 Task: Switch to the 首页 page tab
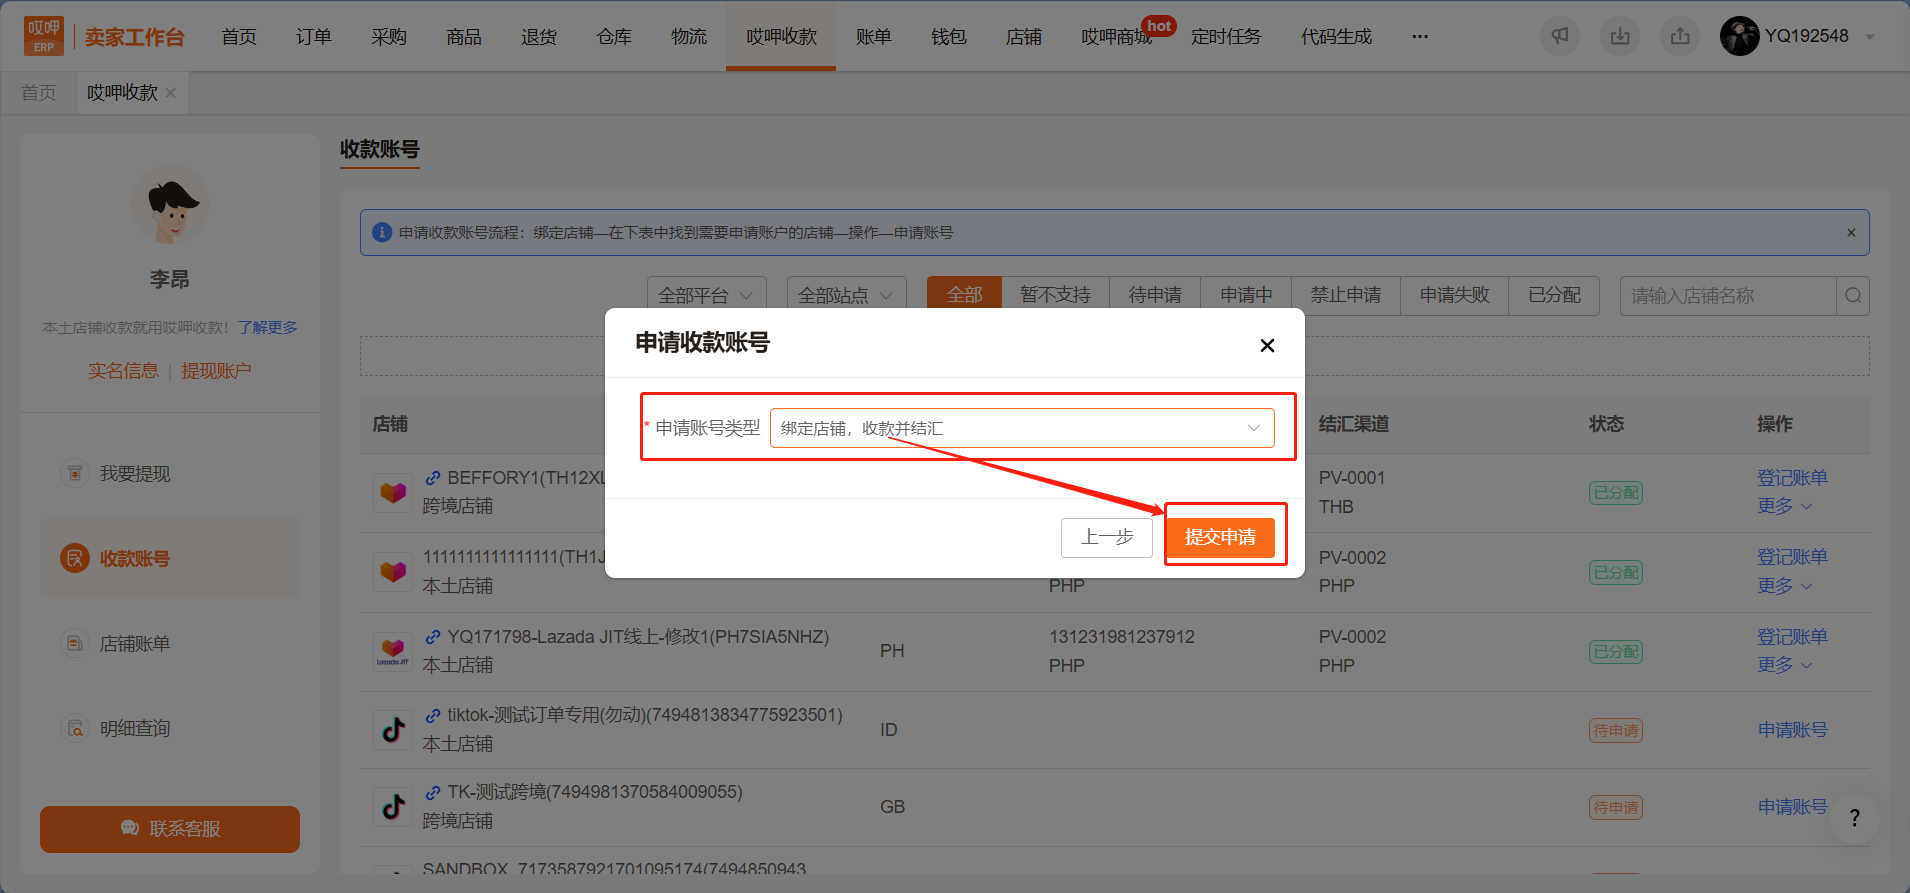coord(39,93)
